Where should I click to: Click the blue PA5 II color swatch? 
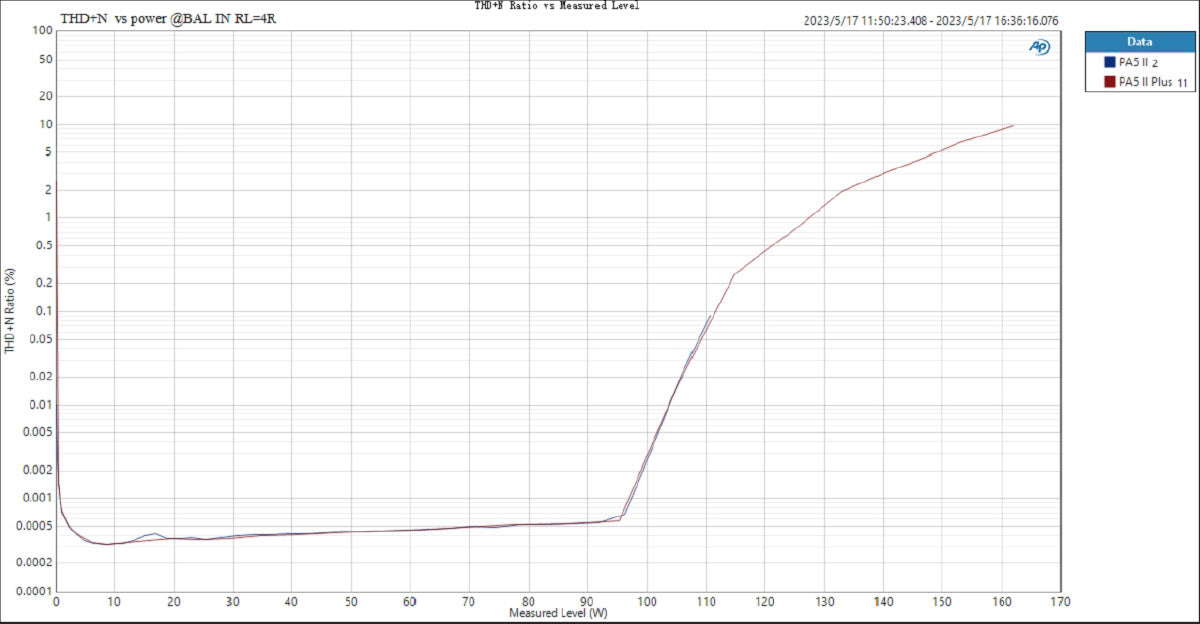click(x=1110, y=62)
